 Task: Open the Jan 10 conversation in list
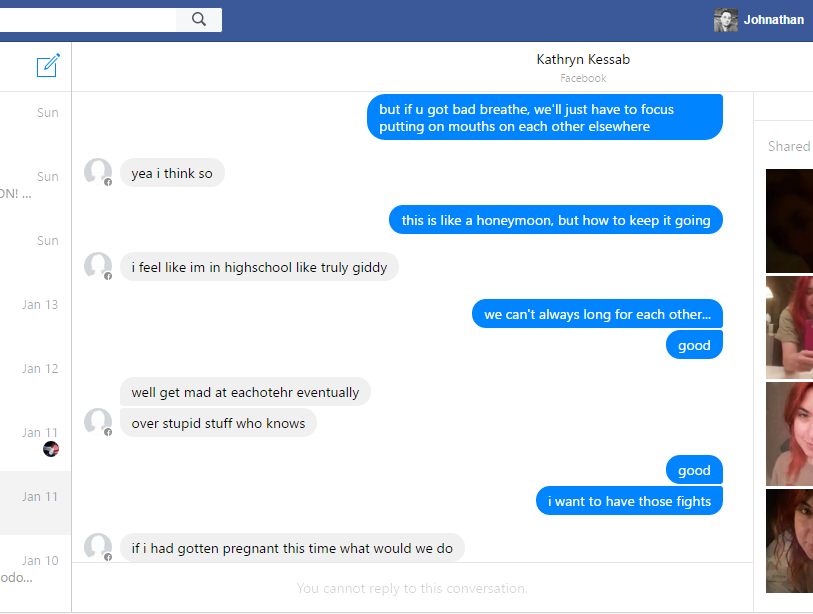tap(35, 567)
